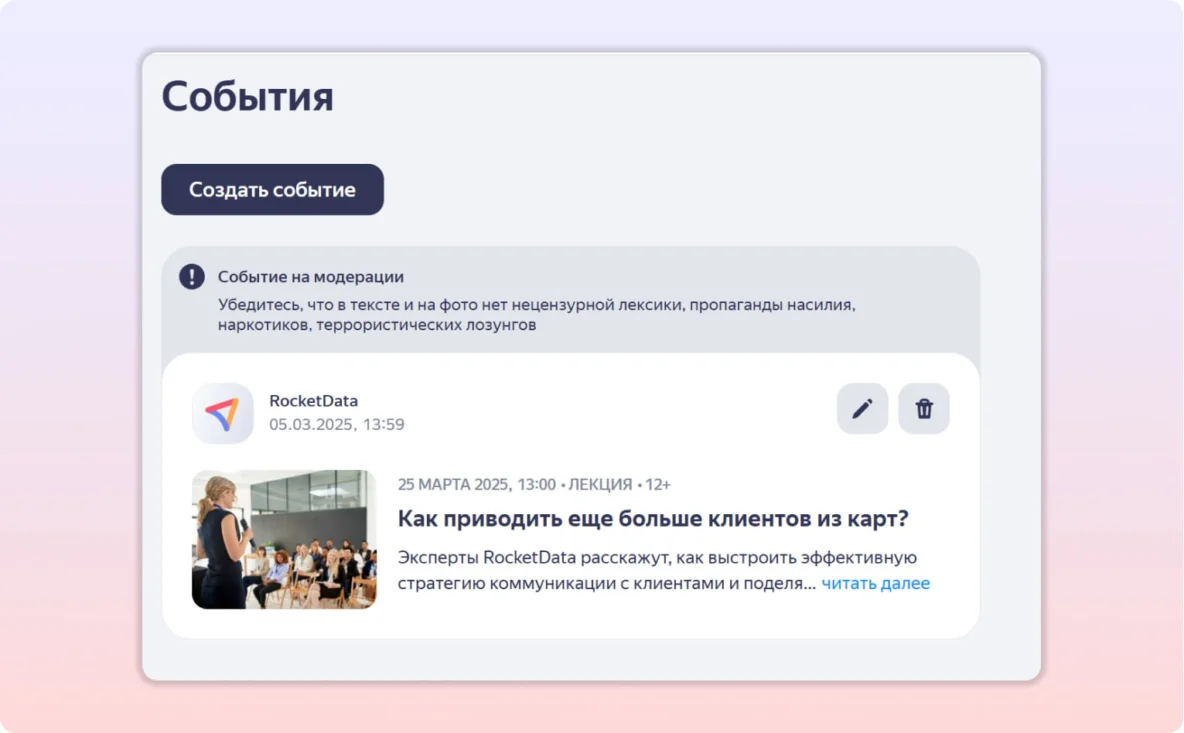Click the post timestamp 05.03.2025, 13:59
The image size is (1184, 733).
click(x=337, y=424)
